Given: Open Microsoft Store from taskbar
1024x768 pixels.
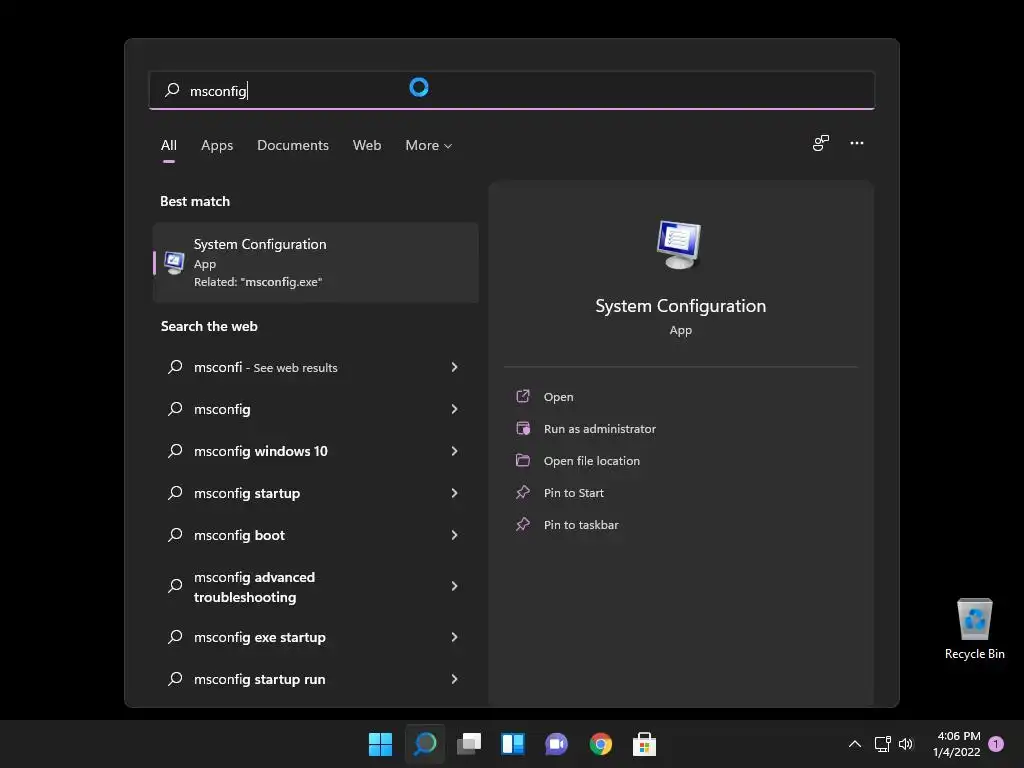Looking at the screenshot, I should pyautogui.click(x=644, y=744).
